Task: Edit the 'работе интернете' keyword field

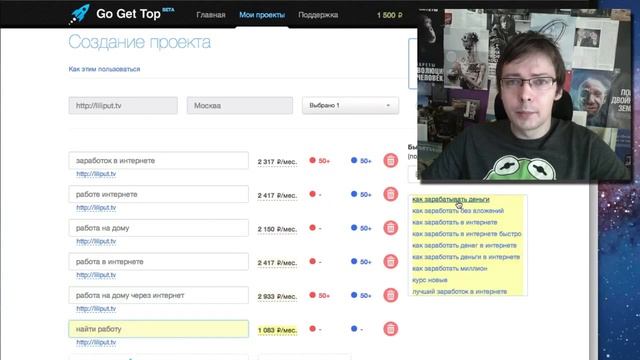Action: (x=158, y=194)
